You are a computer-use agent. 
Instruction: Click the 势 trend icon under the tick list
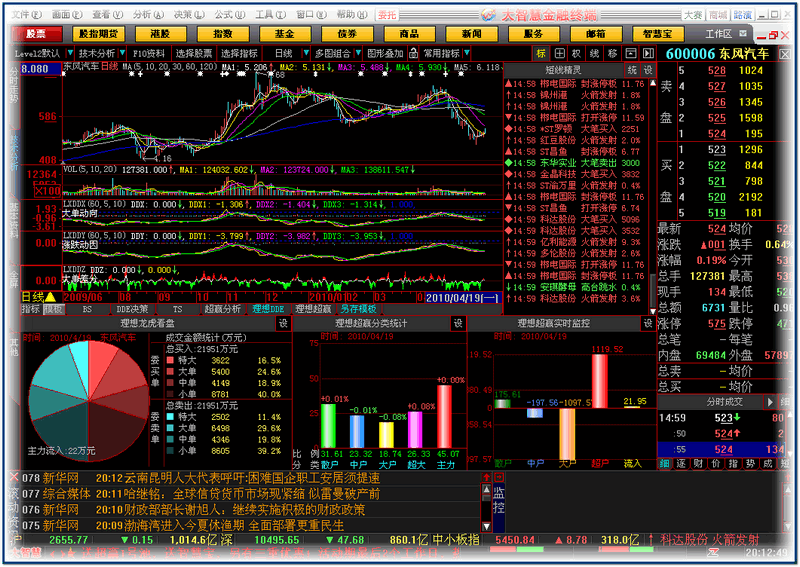(x=751, y=463)
